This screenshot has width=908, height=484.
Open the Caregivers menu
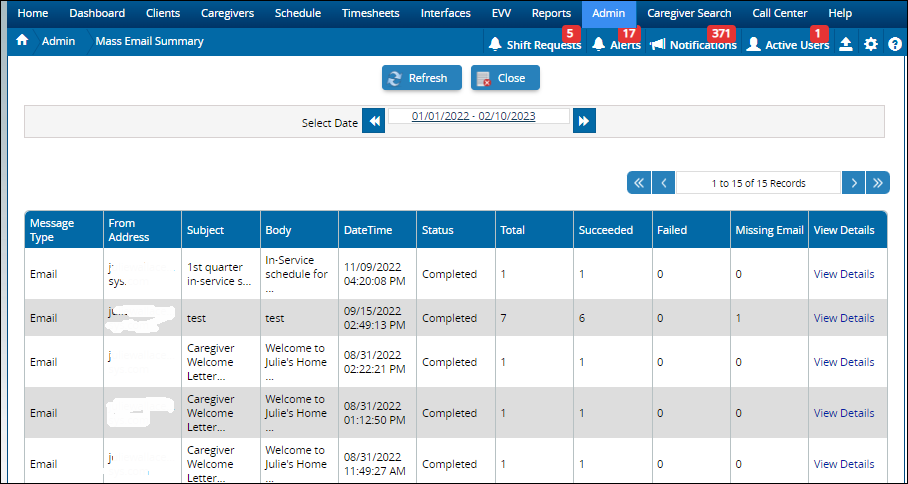click(228, 13)
